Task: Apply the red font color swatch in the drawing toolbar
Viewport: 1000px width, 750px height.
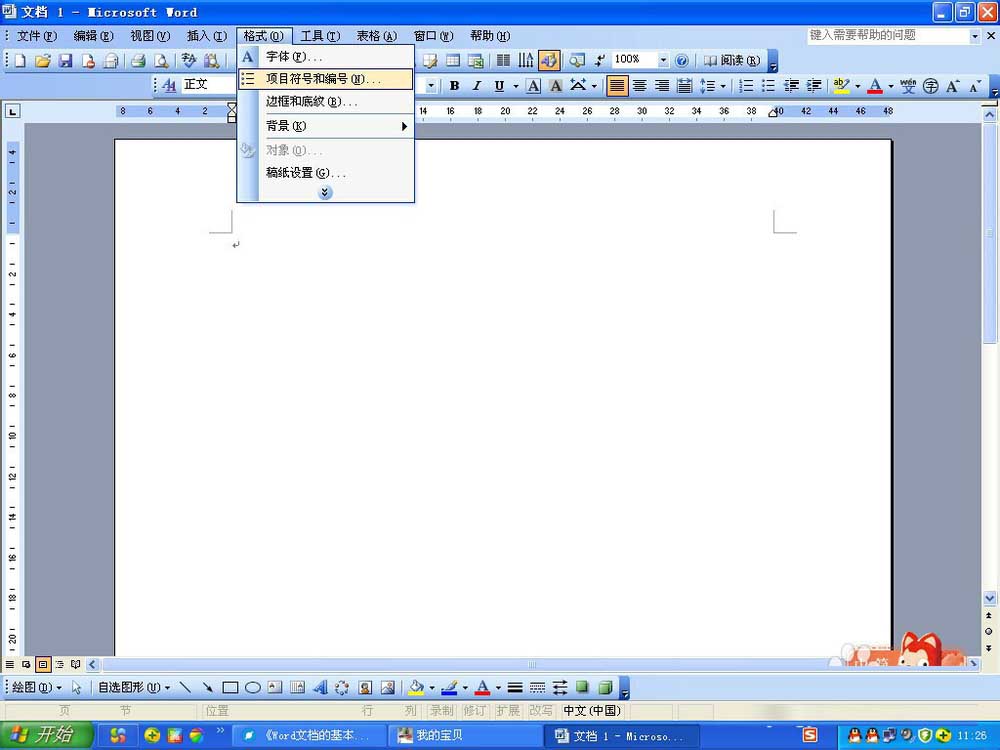Action: pyautogui.click(x=482, y=688)
